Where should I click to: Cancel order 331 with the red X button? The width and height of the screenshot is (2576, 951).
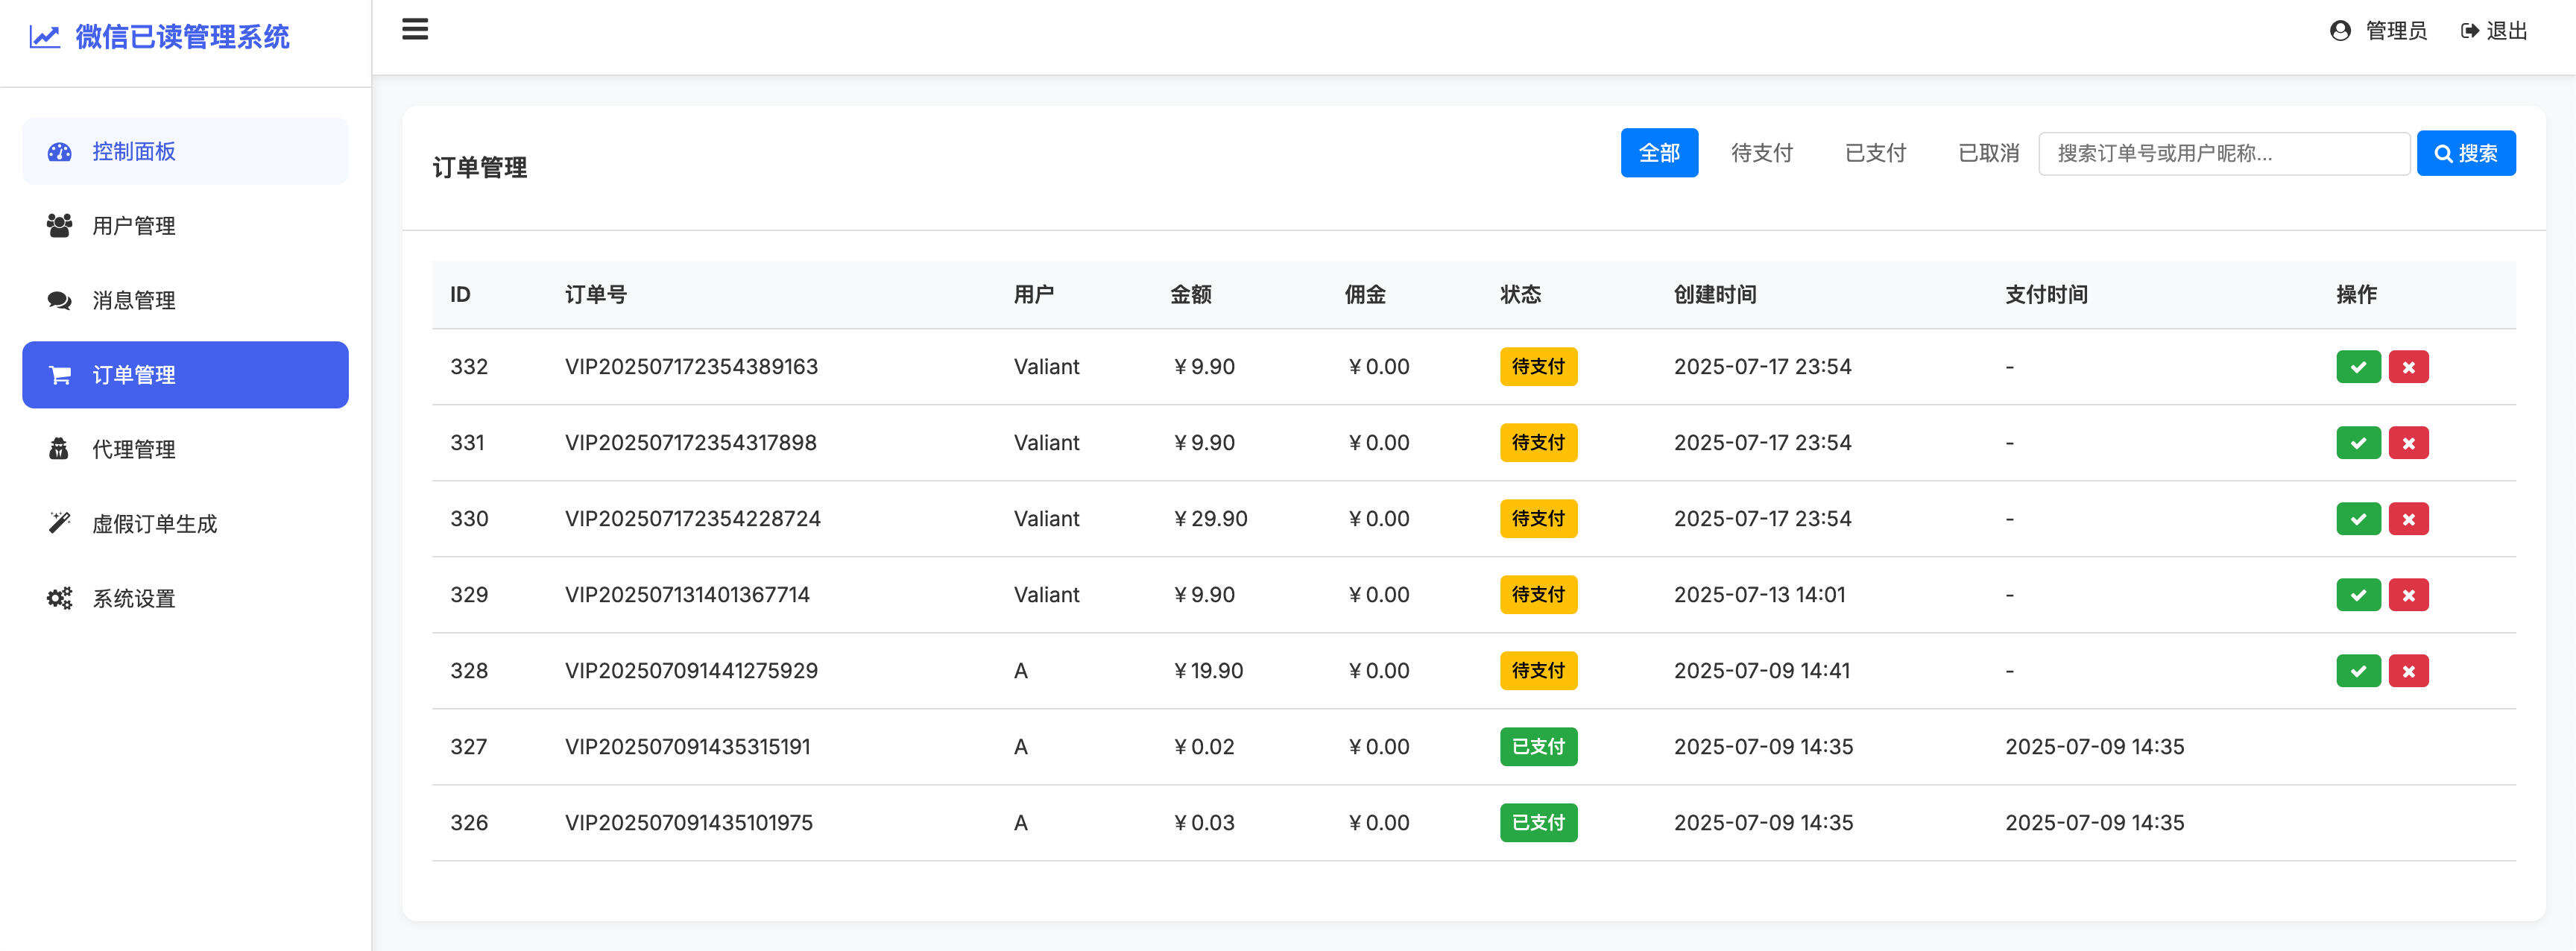[2409, 442]
